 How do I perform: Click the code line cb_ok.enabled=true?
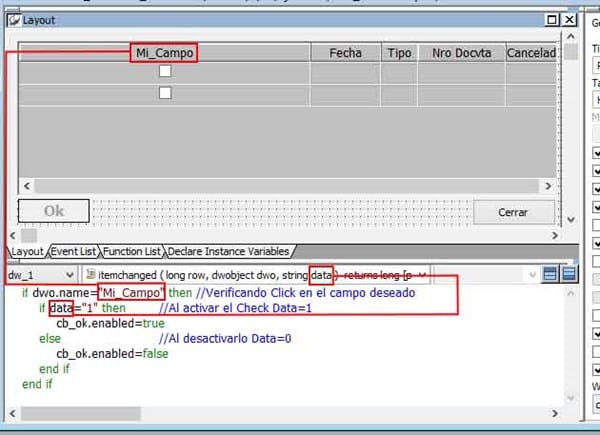(111, 323)
